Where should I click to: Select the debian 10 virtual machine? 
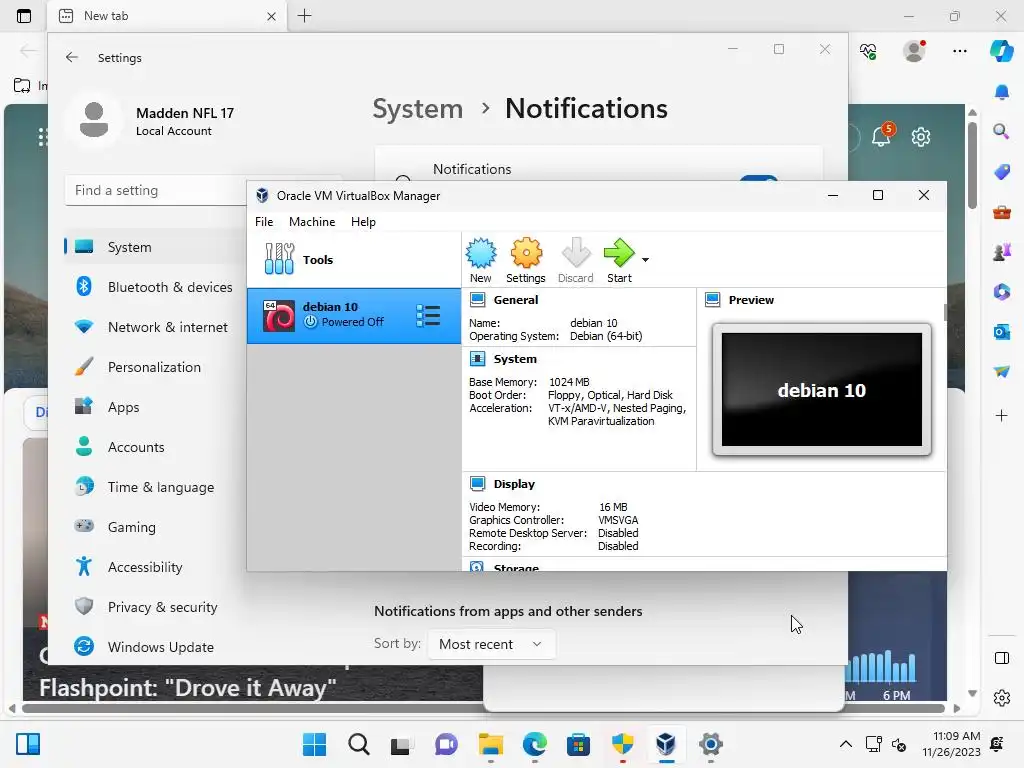pos(353,315)
